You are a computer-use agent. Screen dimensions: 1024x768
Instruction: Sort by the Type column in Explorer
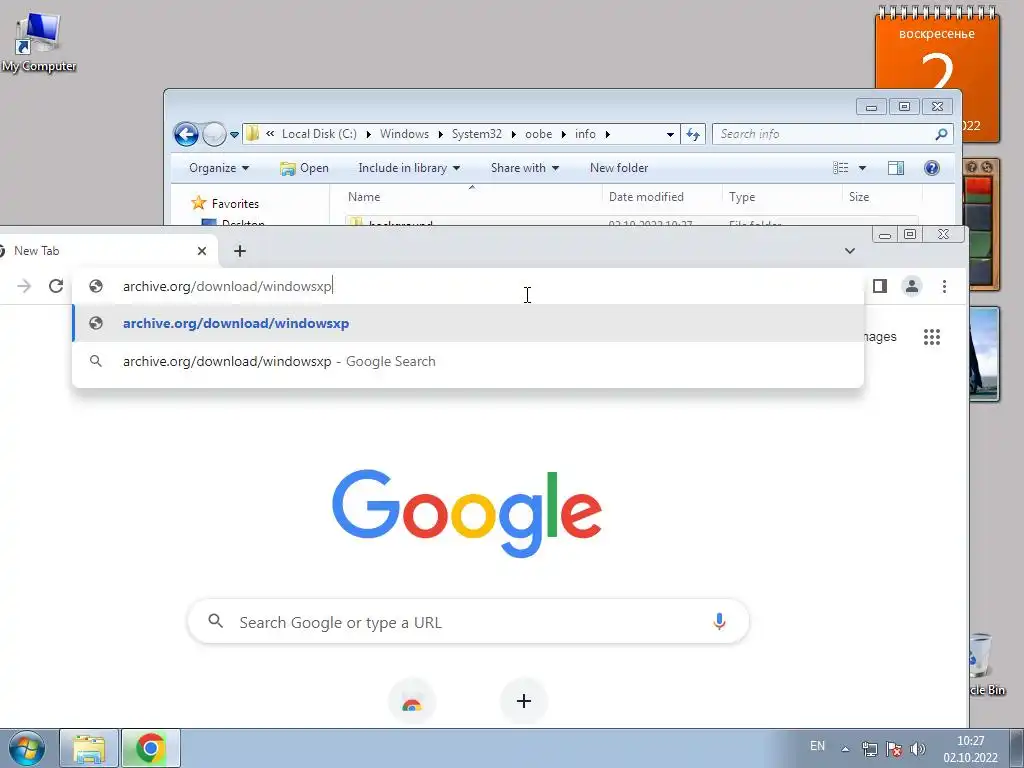[x=782, y=197]
